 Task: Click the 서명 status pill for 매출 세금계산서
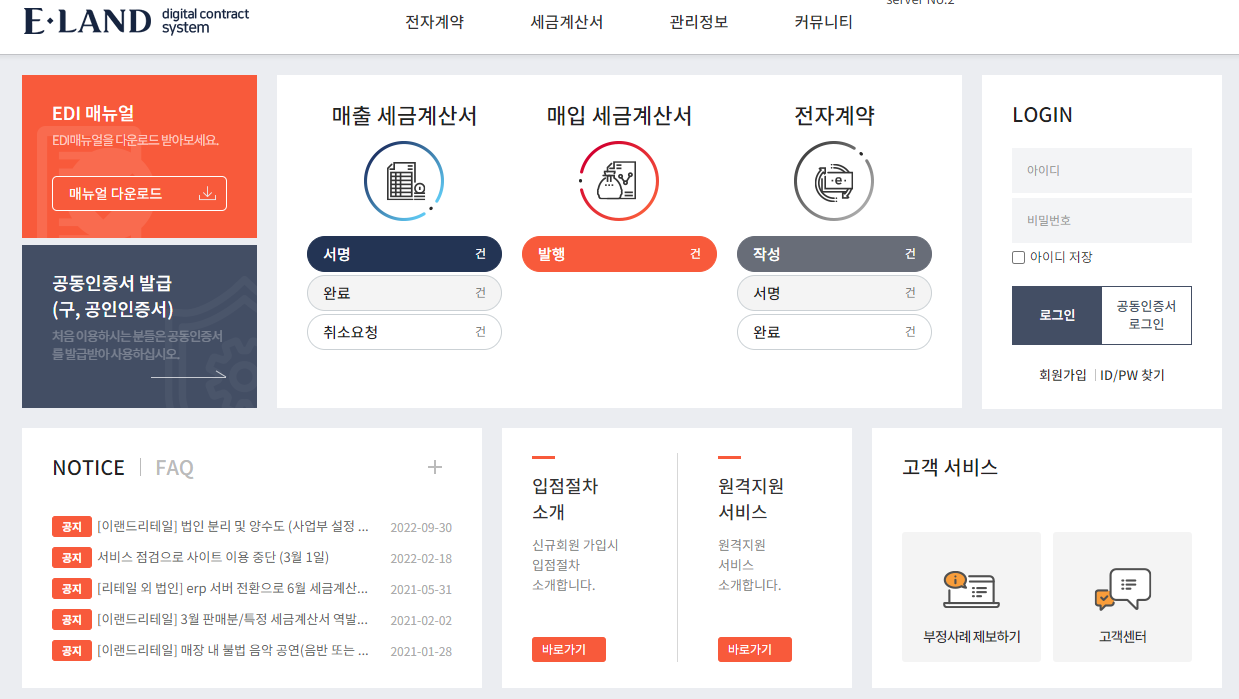(x=403, y=253)
